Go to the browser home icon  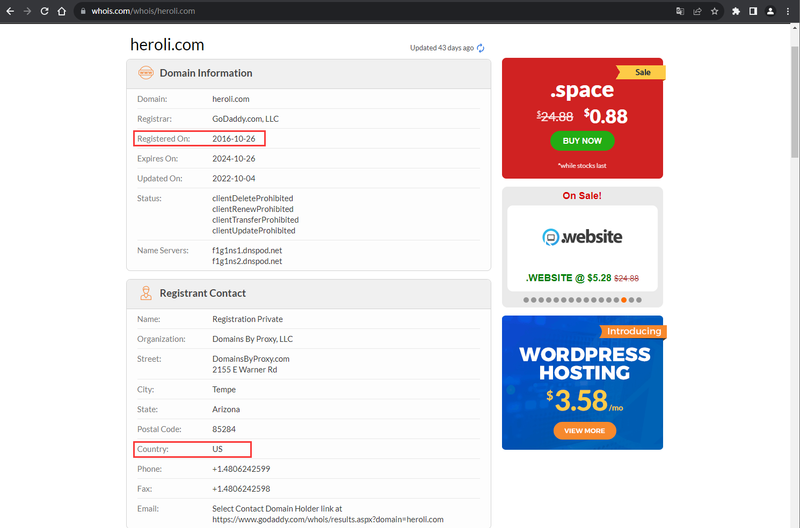tap(62, 11)
